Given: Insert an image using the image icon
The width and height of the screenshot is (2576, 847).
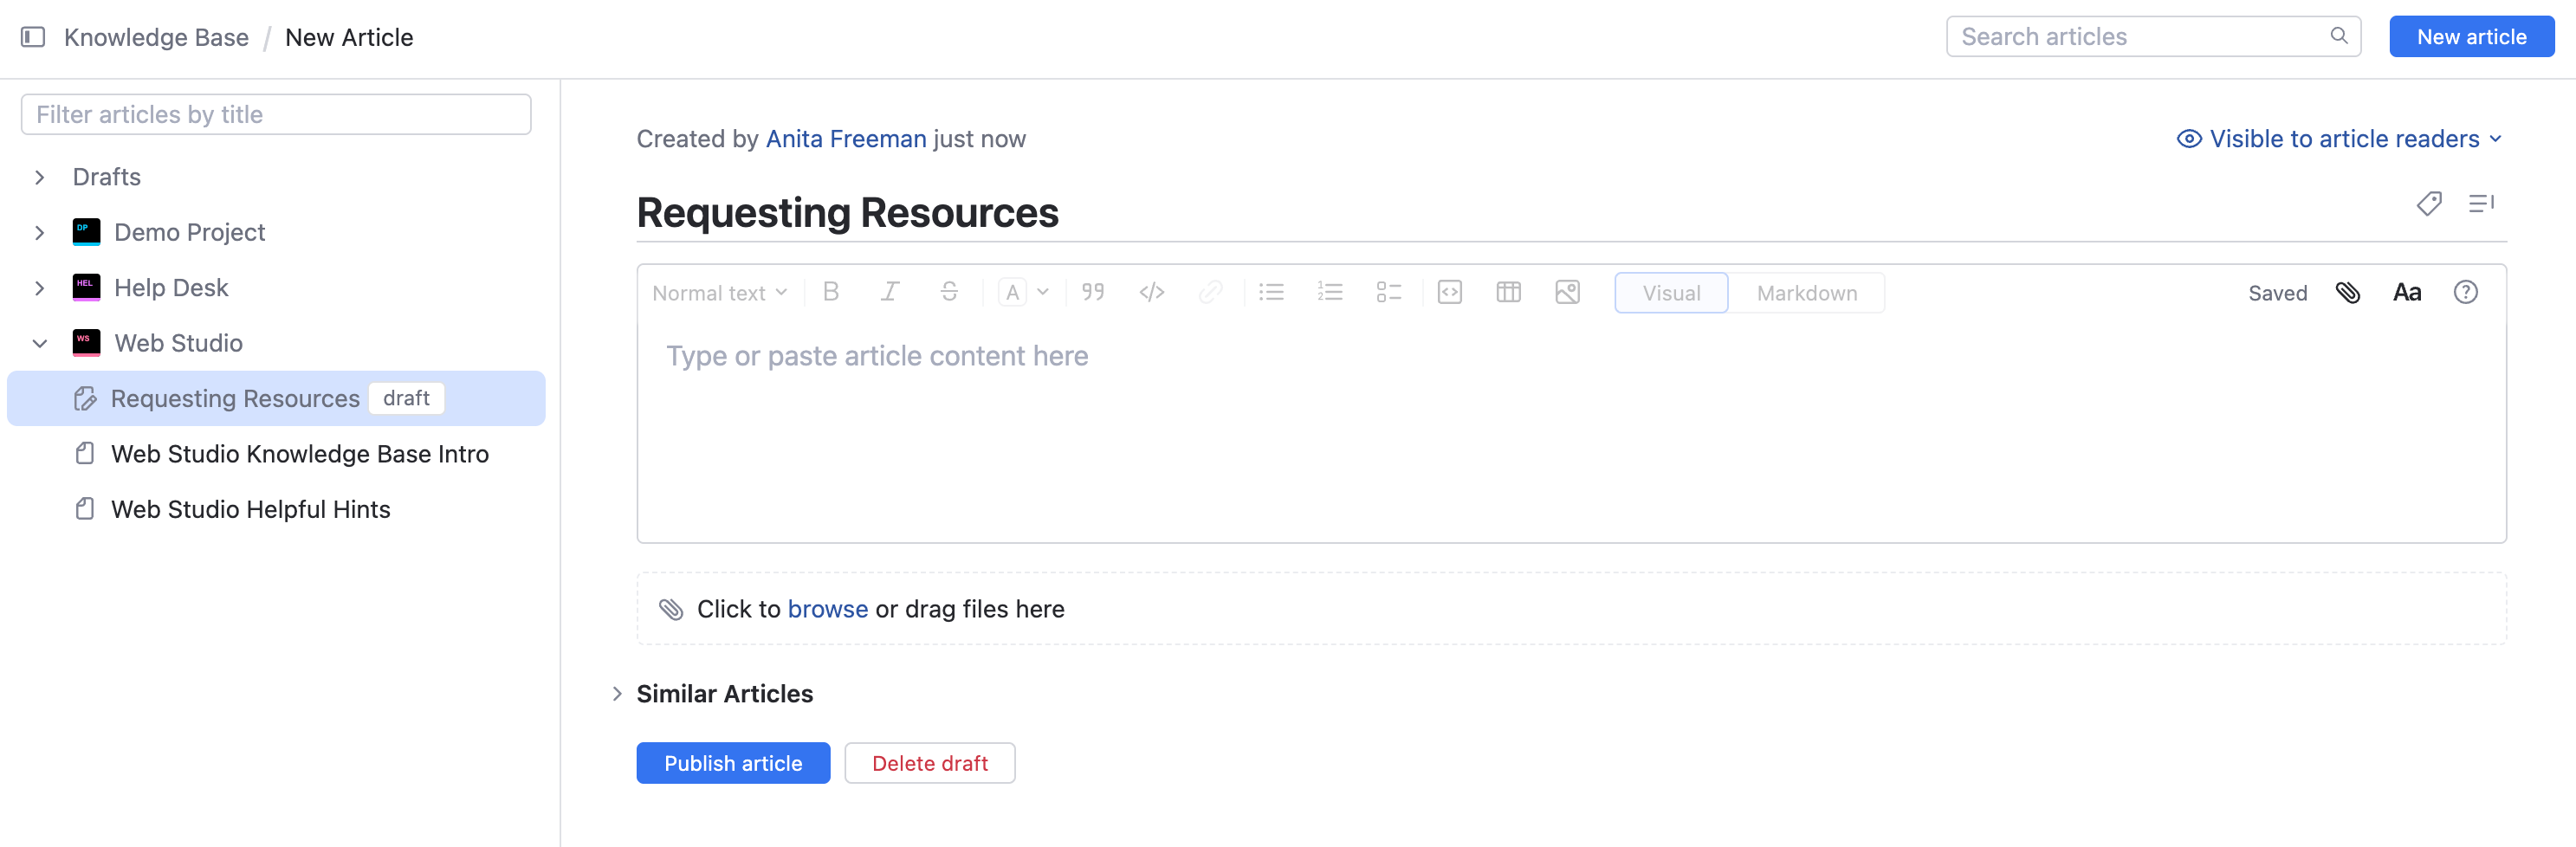Looking at the screenshot, I should [1567, 292].
